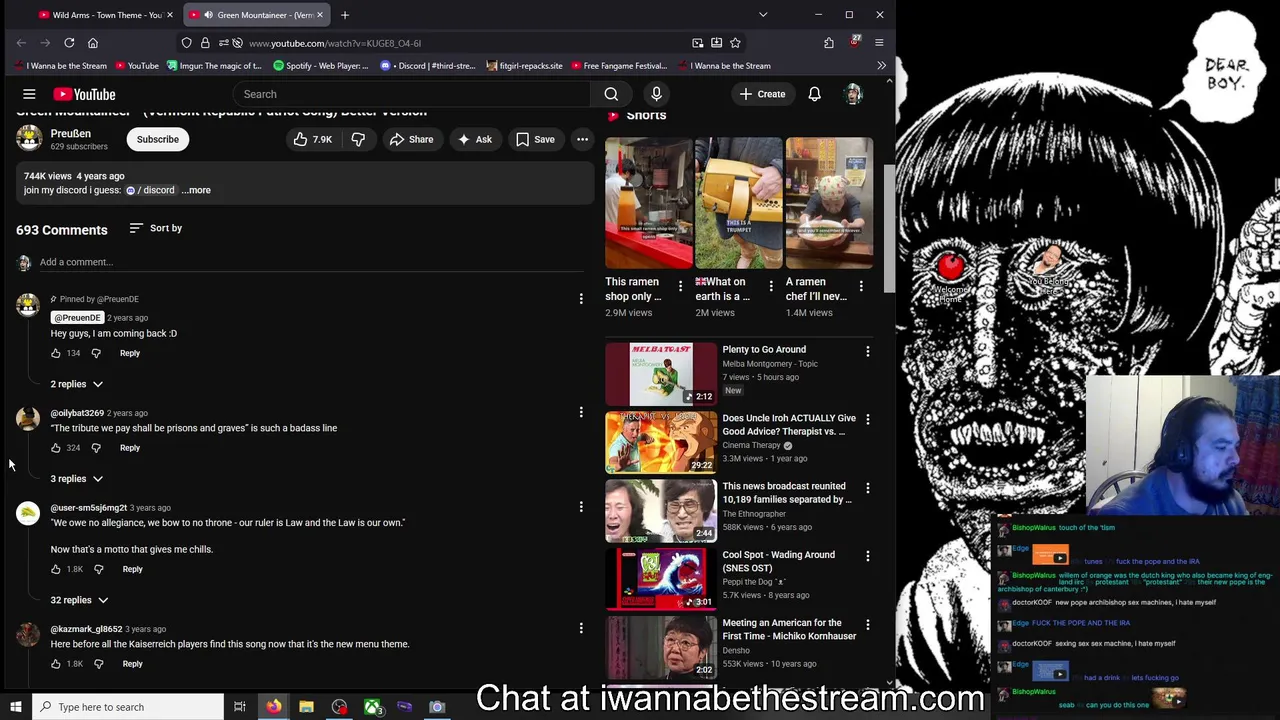Open options menu for the pinned comment

click(x=581, y=298)
